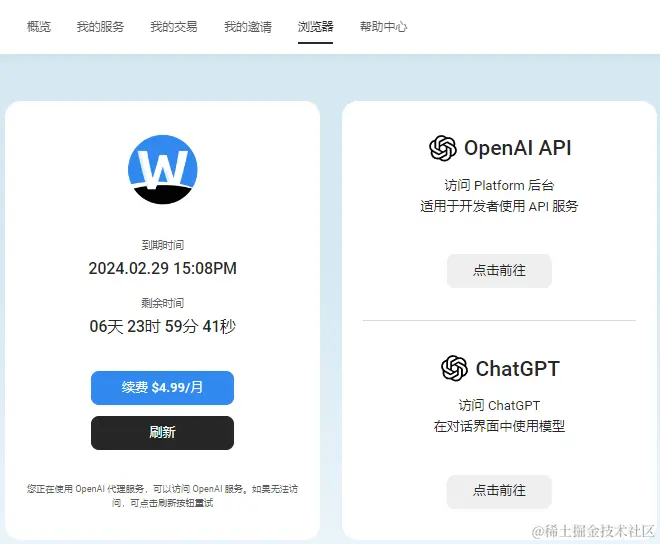
Task: Click the blue W avatar logo
Action: (x=162, y=170)
